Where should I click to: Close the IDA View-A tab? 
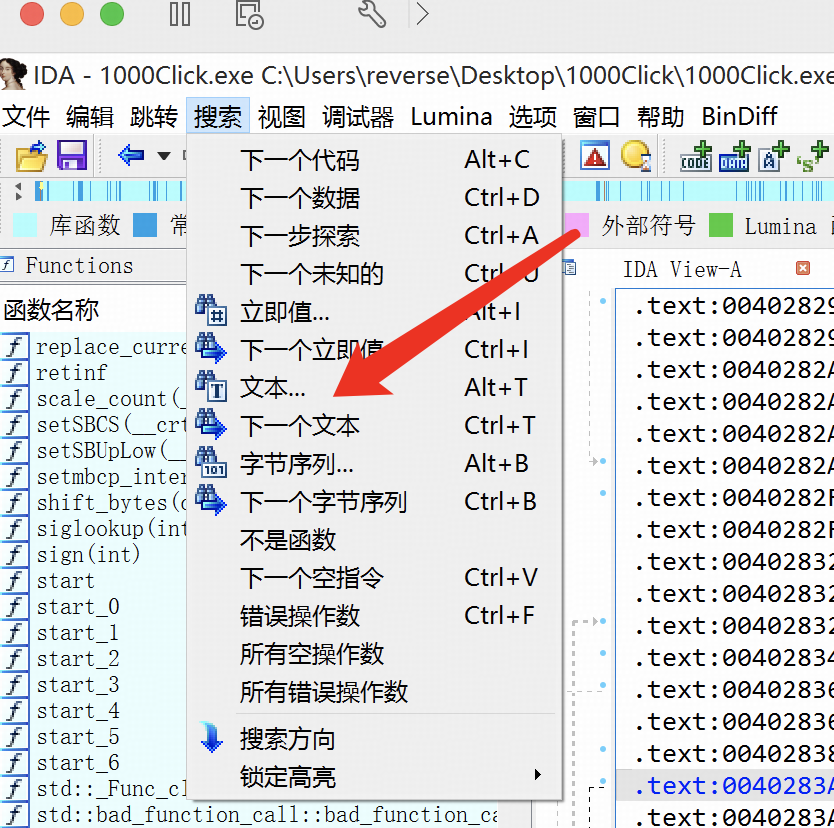[x=802, y=268]
